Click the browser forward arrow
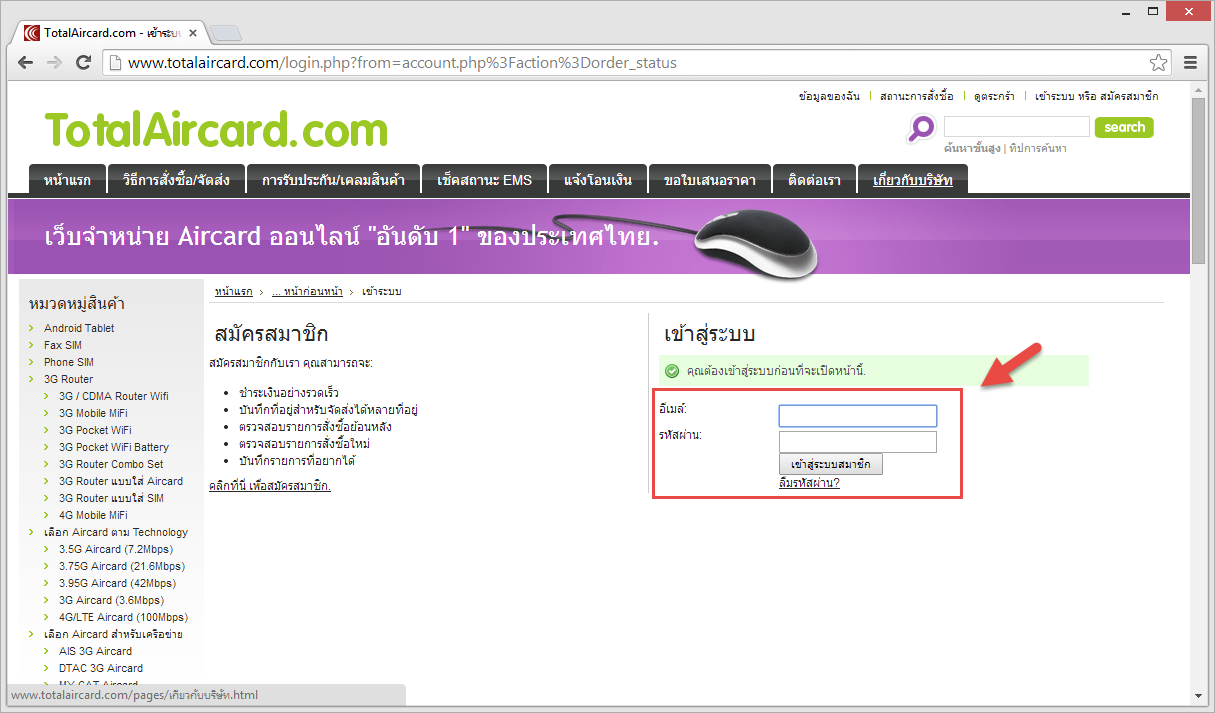 tap(55, 62)
